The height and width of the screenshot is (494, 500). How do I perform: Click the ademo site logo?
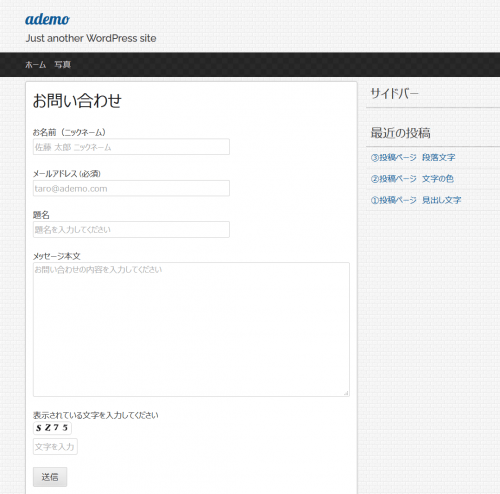[47, 19]
